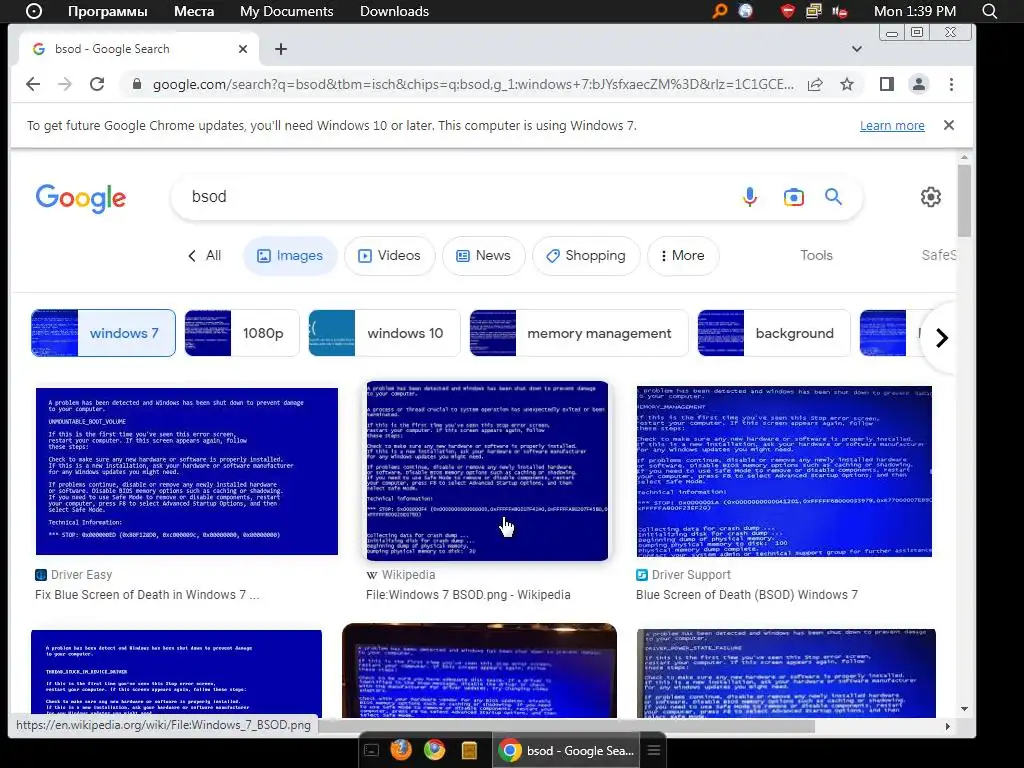Start voice search with microphone icon

[750, 197]
